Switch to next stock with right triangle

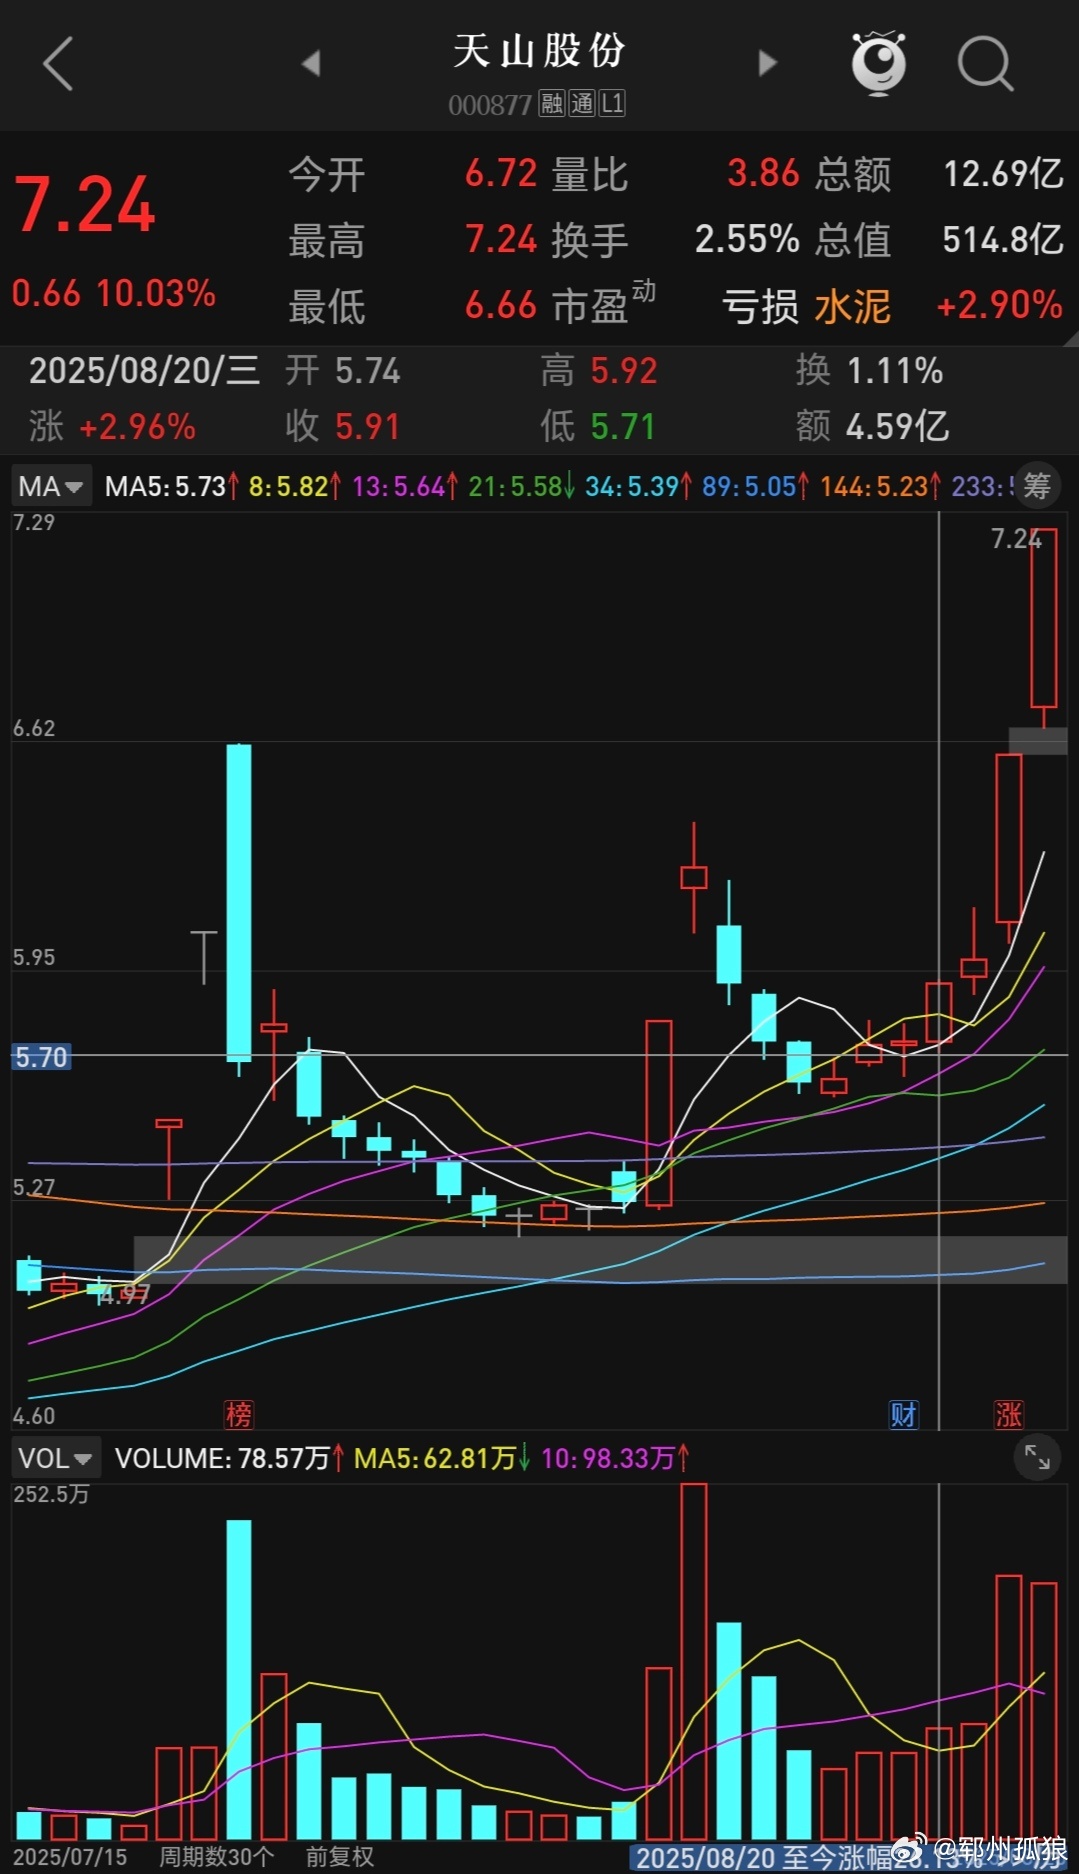coord(767,64)
